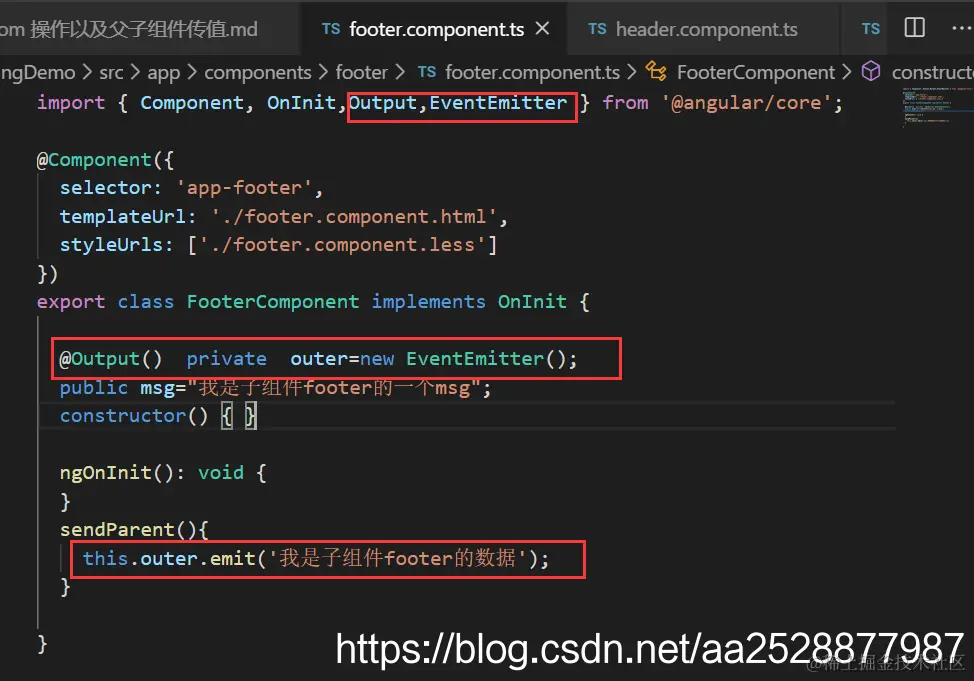This screenshot has height=681, width=974.
Task: Click '@Output()' decorator on outer property
Action: tap(111, 359)
